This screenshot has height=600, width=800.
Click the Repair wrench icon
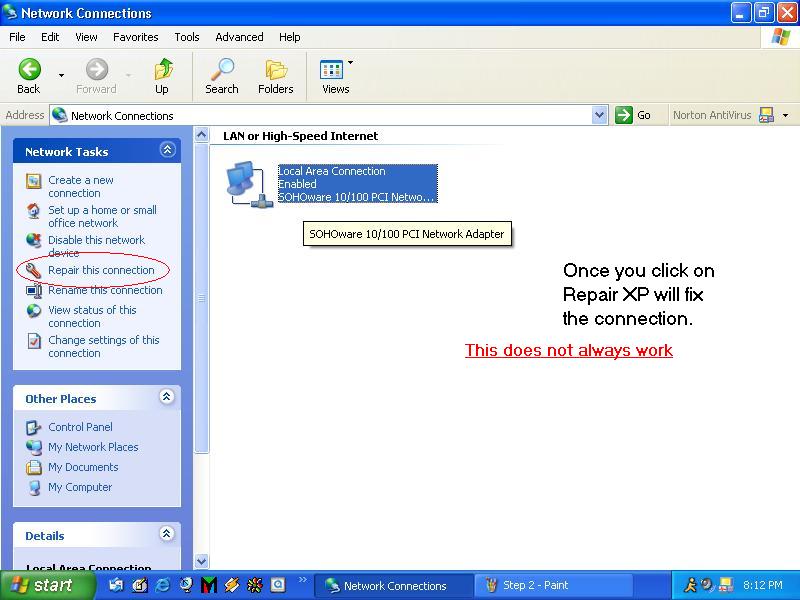coord(34,270)
